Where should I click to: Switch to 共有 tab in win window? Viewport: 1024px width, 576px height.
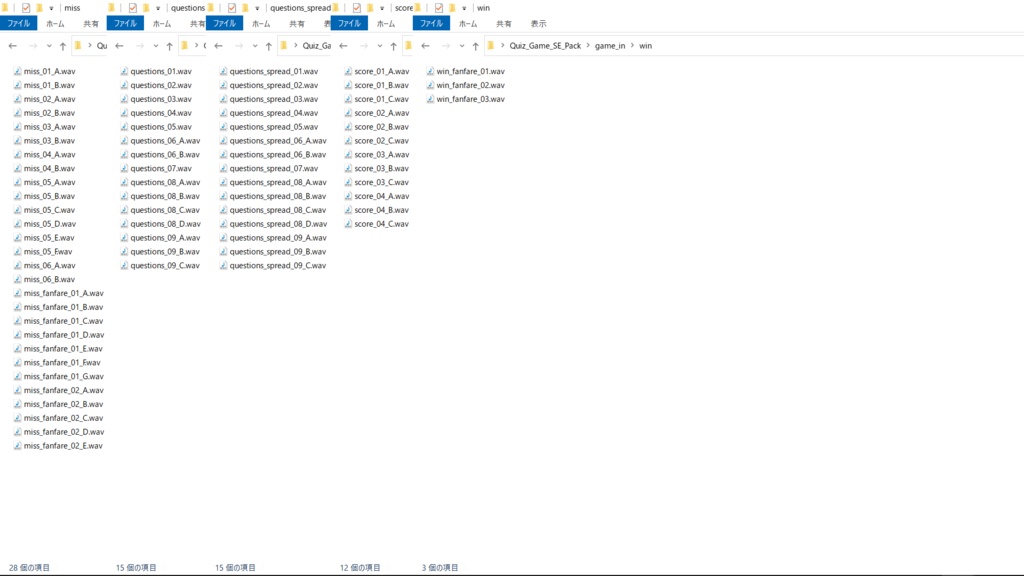(x=504, y=24)
